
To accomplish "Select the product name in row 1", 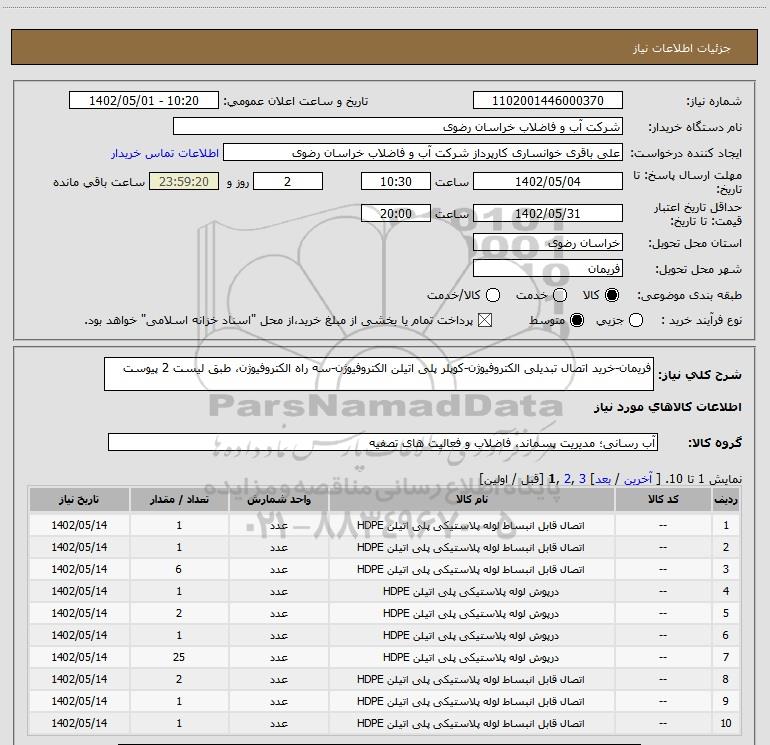I will point(471,525).
